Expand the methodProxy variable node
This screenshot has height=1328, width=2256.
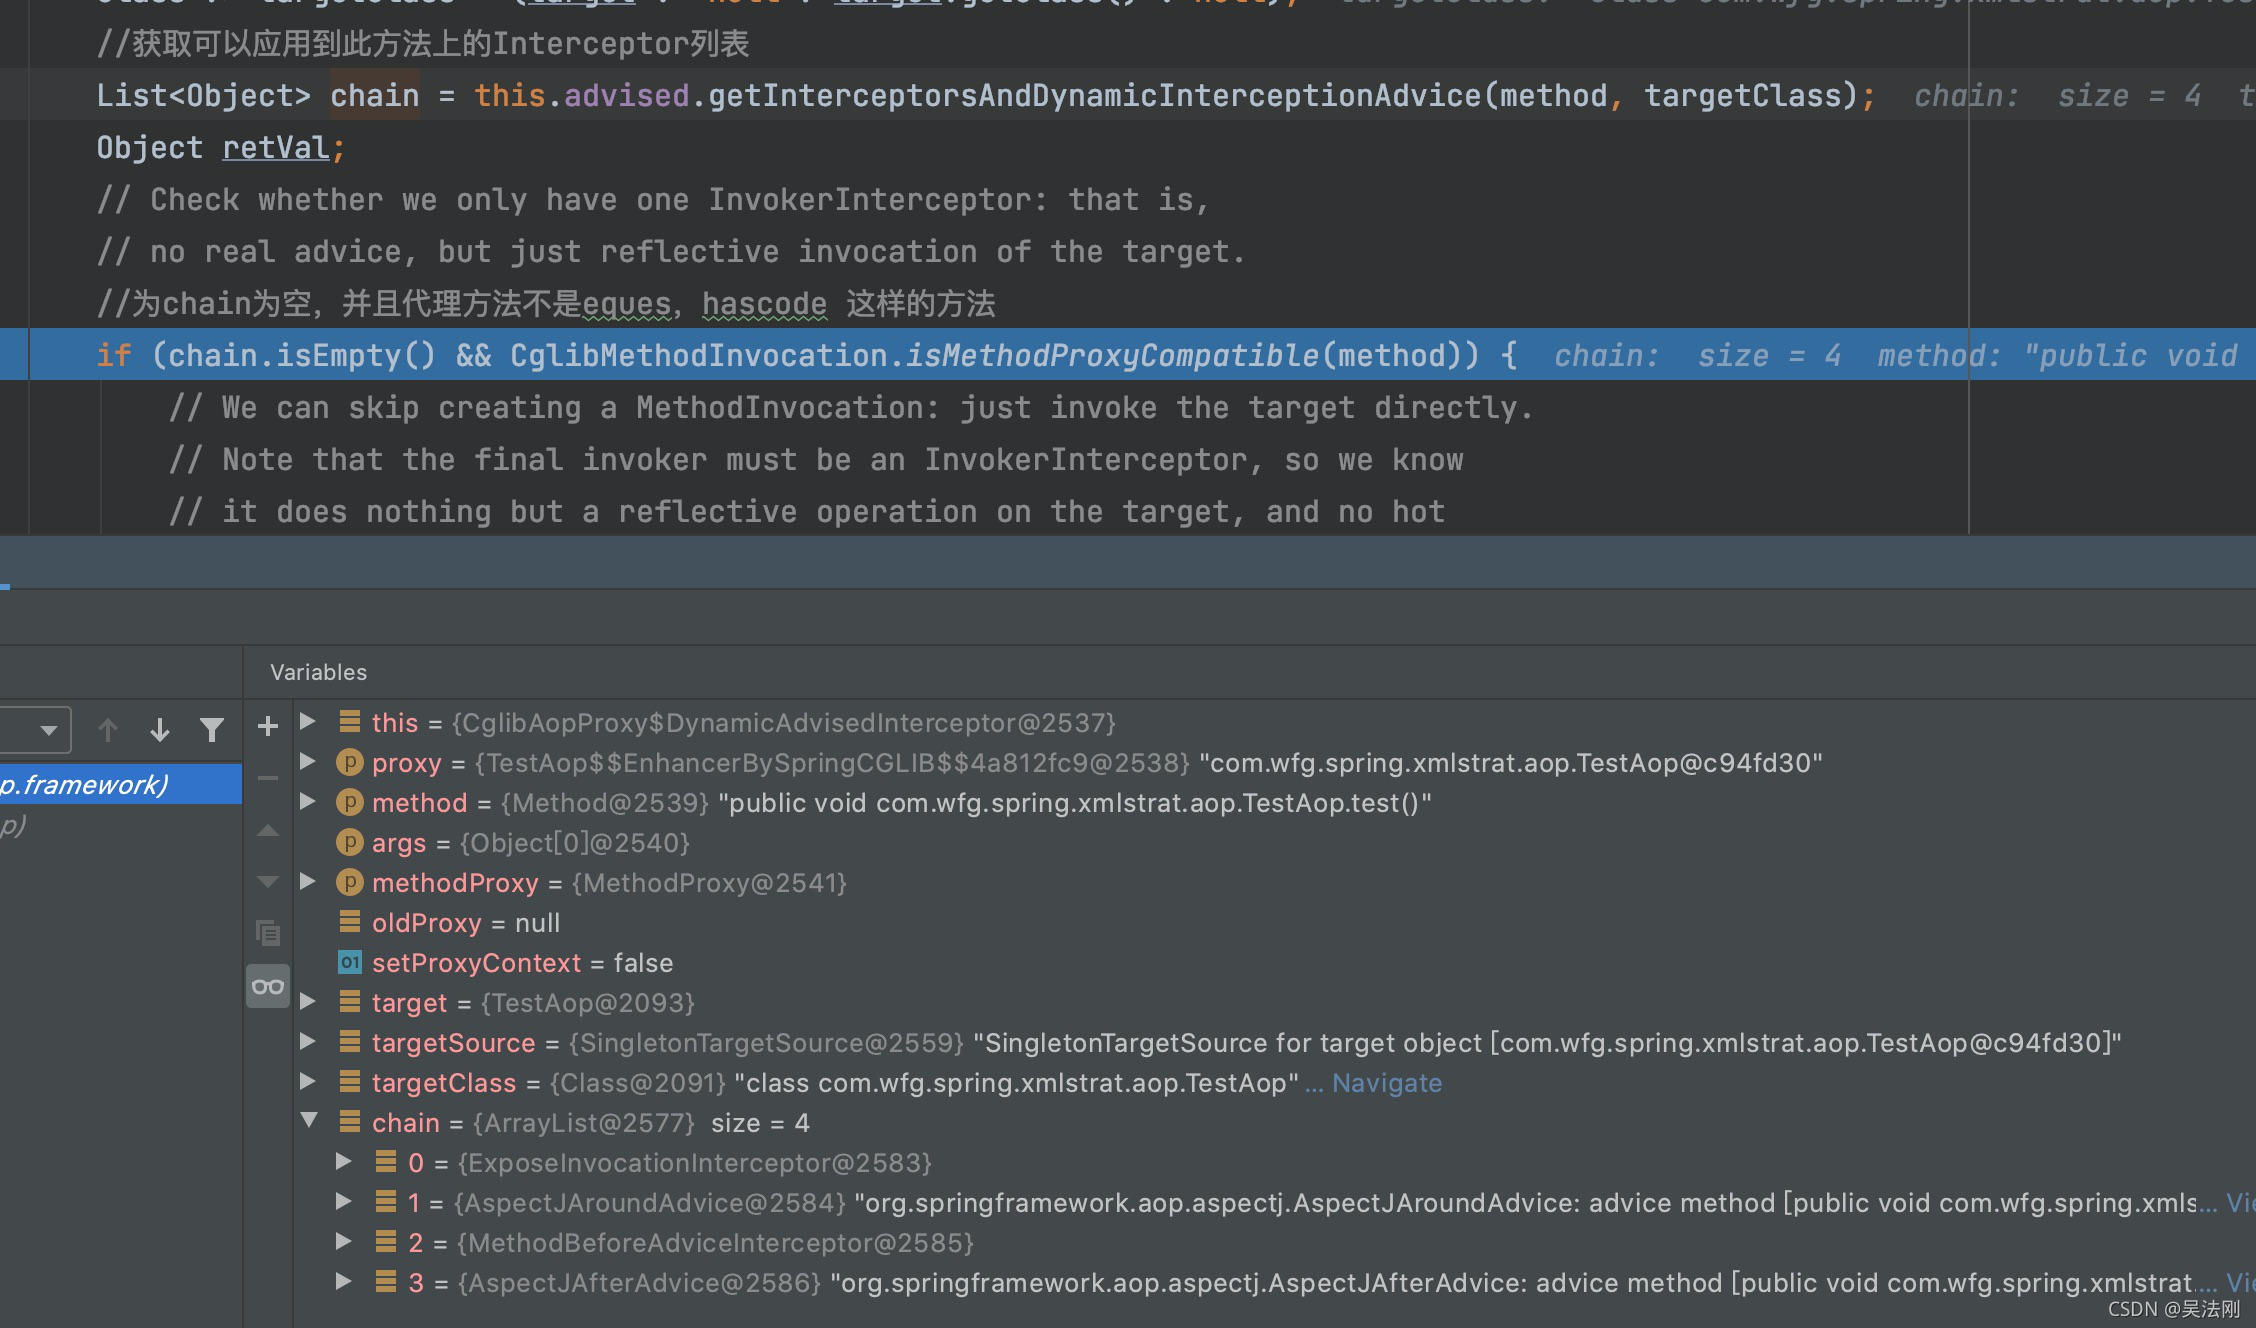pyautogui.click(x=308, y=882)
